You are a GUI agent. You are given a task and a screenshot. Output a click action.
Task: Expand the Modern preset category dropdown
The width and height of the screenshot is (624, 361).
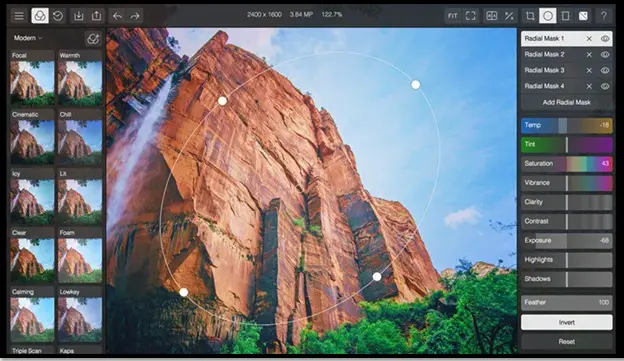(28, 38)
